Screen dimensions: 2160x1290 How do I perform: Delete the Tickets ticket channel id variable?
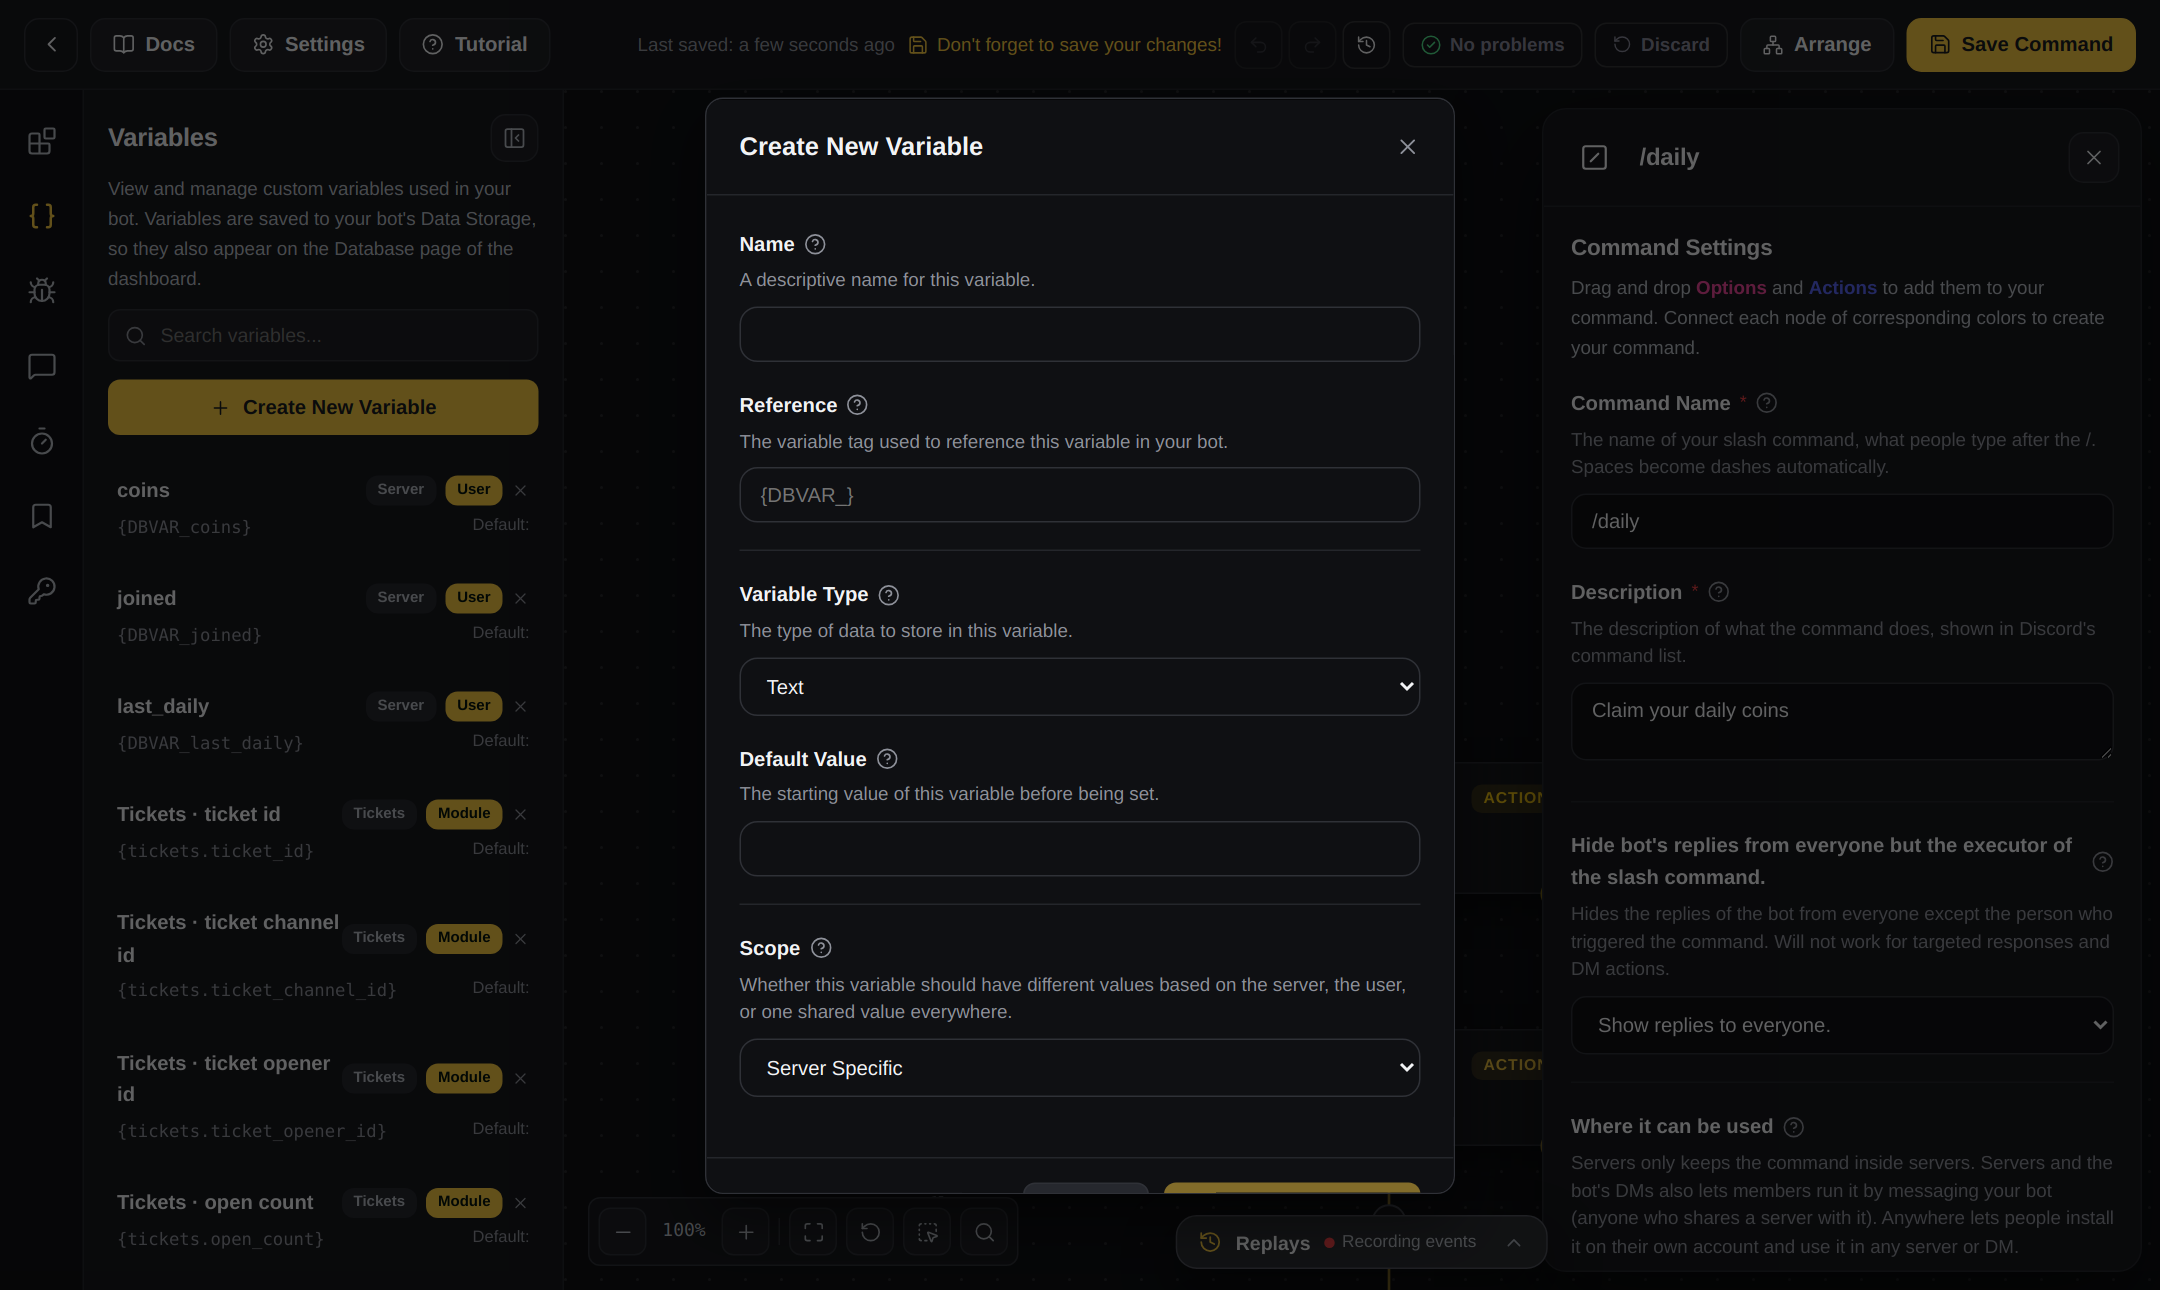520,938
